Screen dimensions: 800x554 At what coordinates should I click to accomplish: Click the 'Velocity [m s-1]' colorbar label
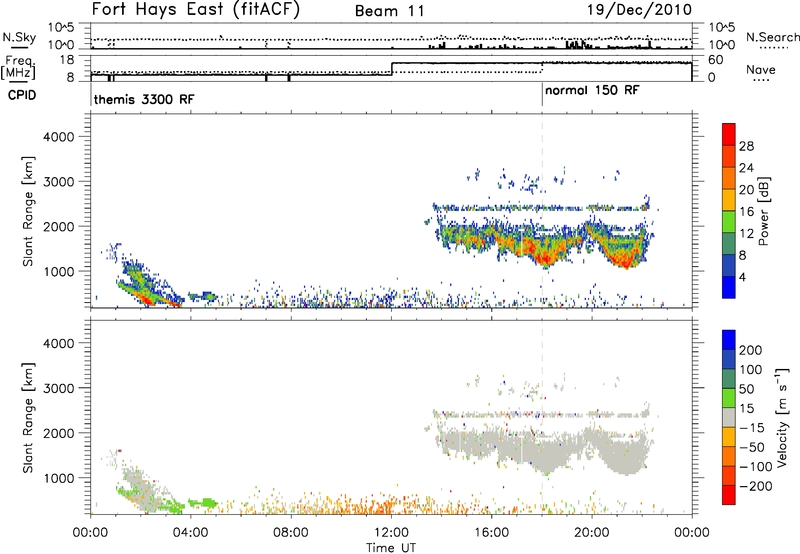click(x=781, y=417)
